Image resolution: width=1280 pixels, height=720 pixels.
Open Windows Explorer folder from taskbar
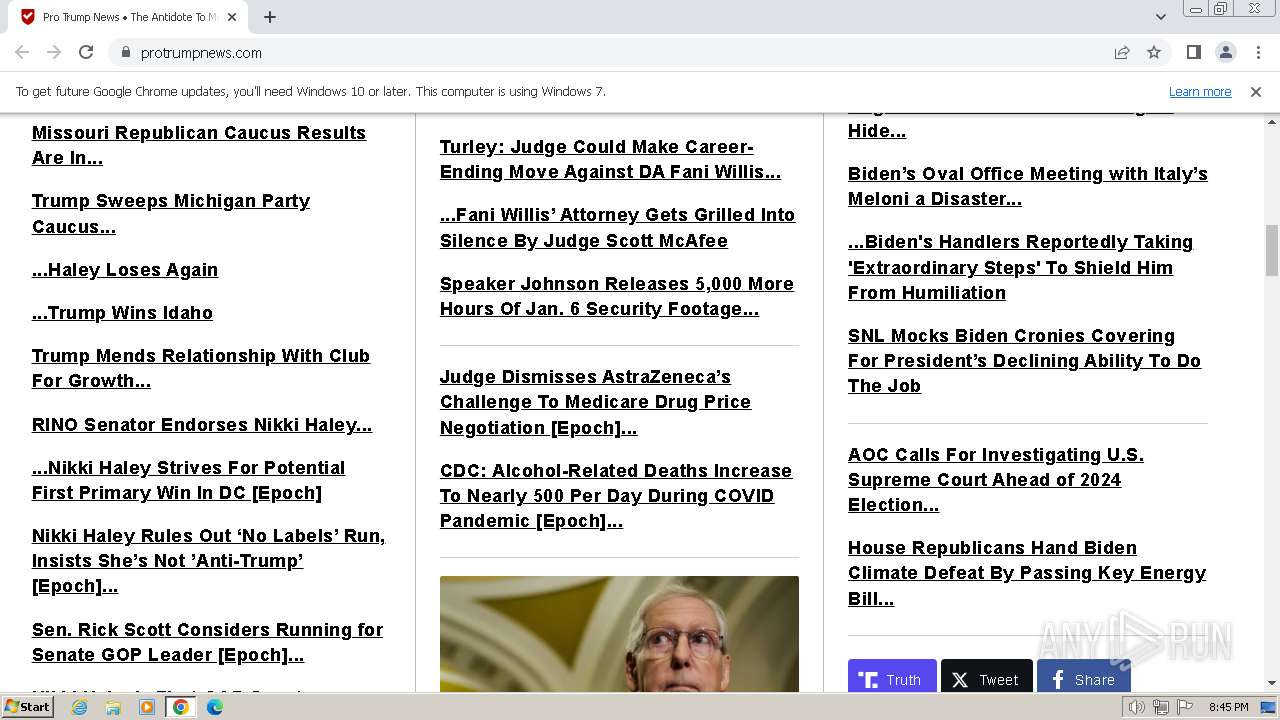click(113, 707)
